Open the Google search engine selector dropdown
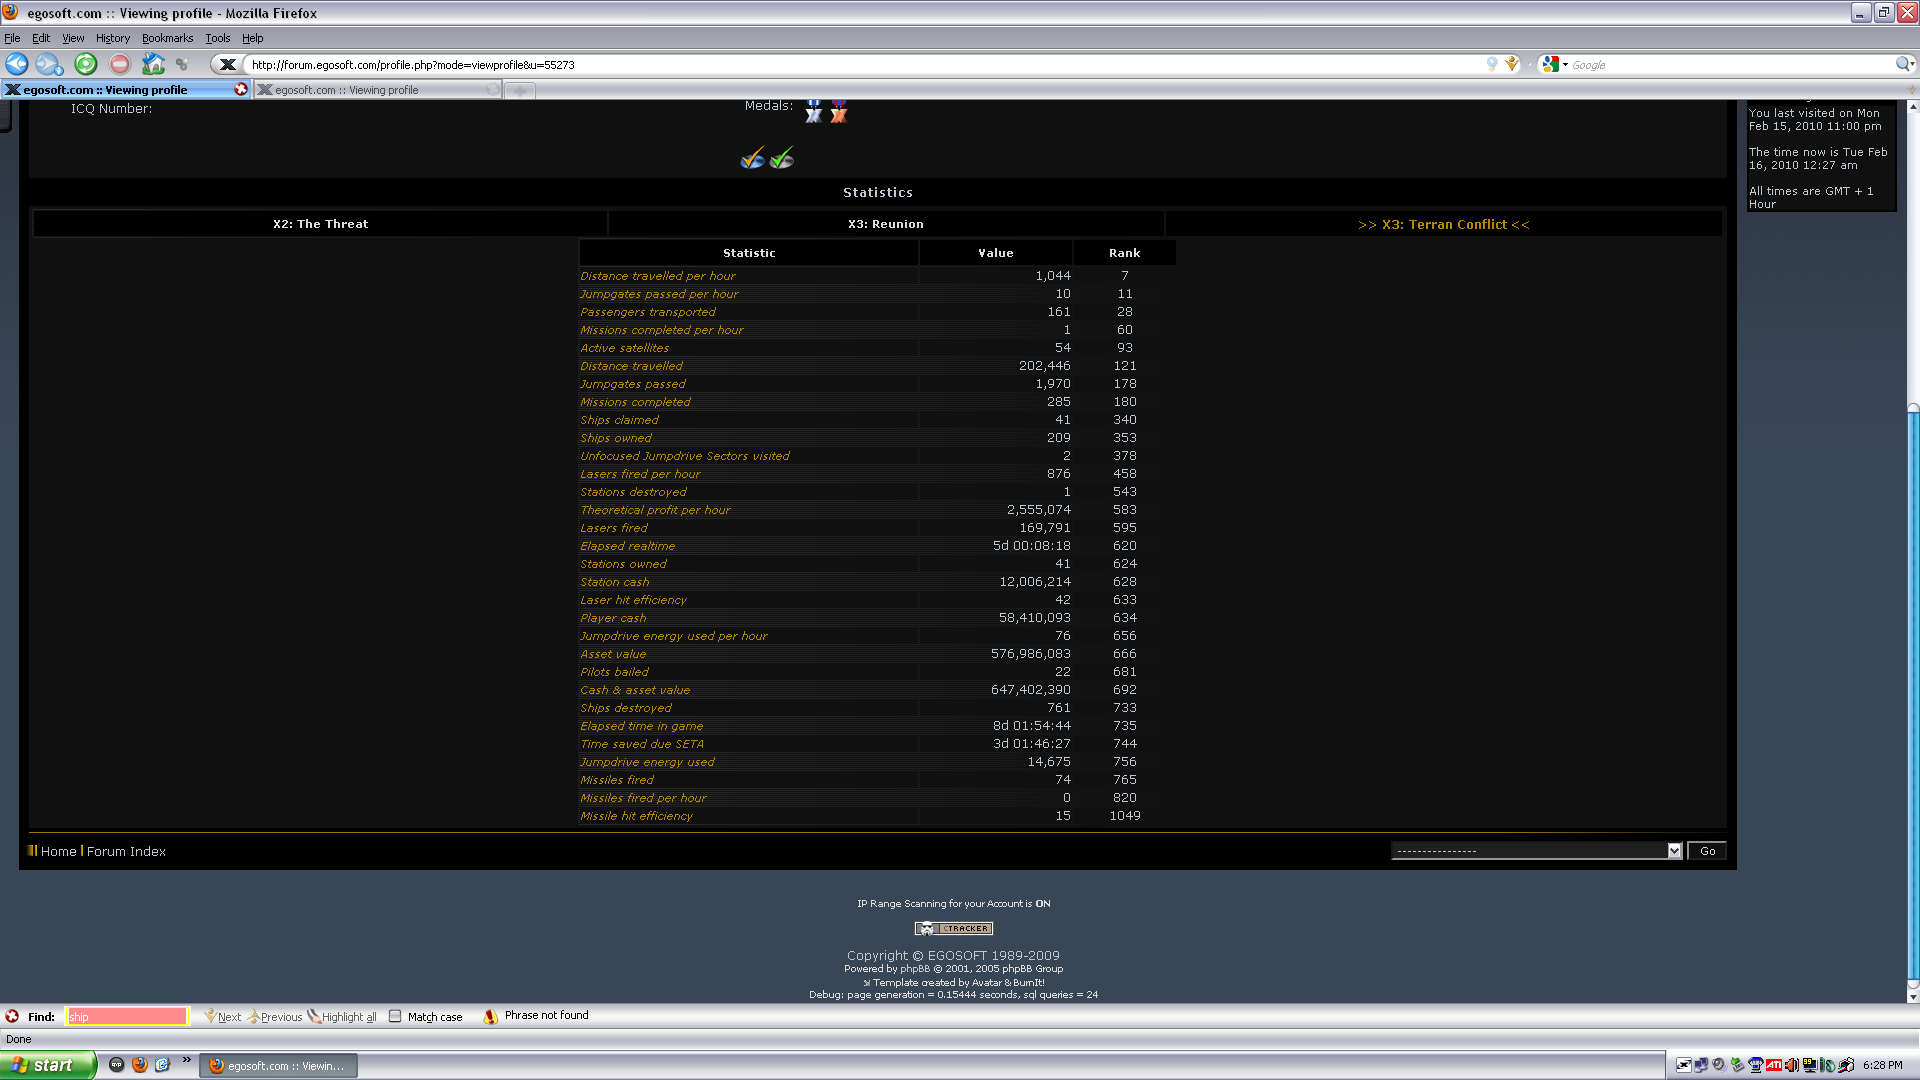 tap(1555, 65)
